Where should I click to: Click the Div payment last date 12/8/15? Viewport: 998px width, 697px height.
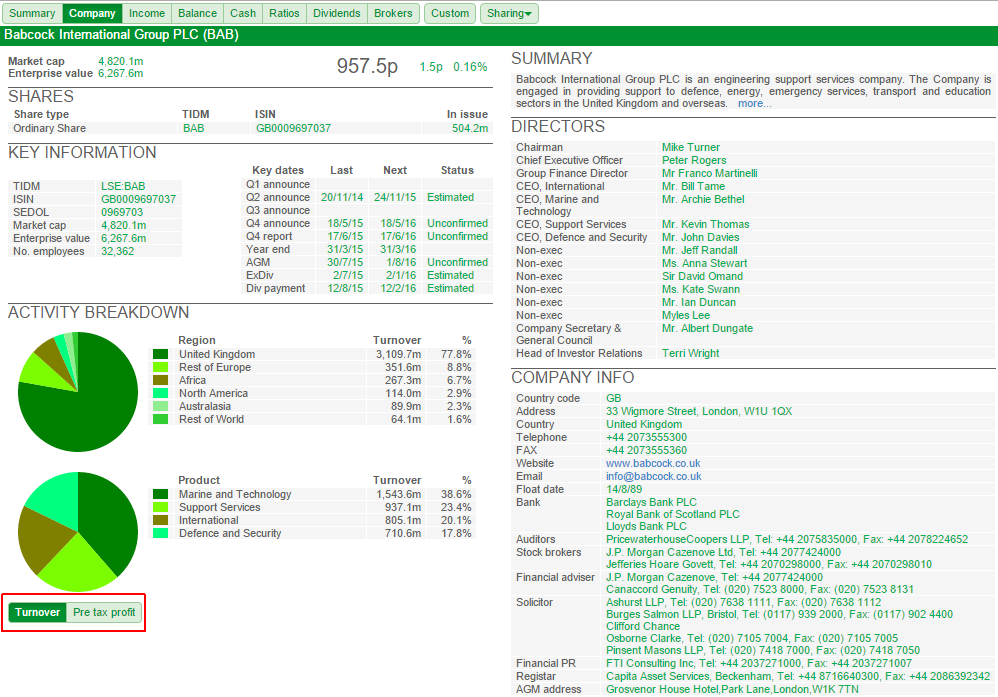click(x=345, y=288)
